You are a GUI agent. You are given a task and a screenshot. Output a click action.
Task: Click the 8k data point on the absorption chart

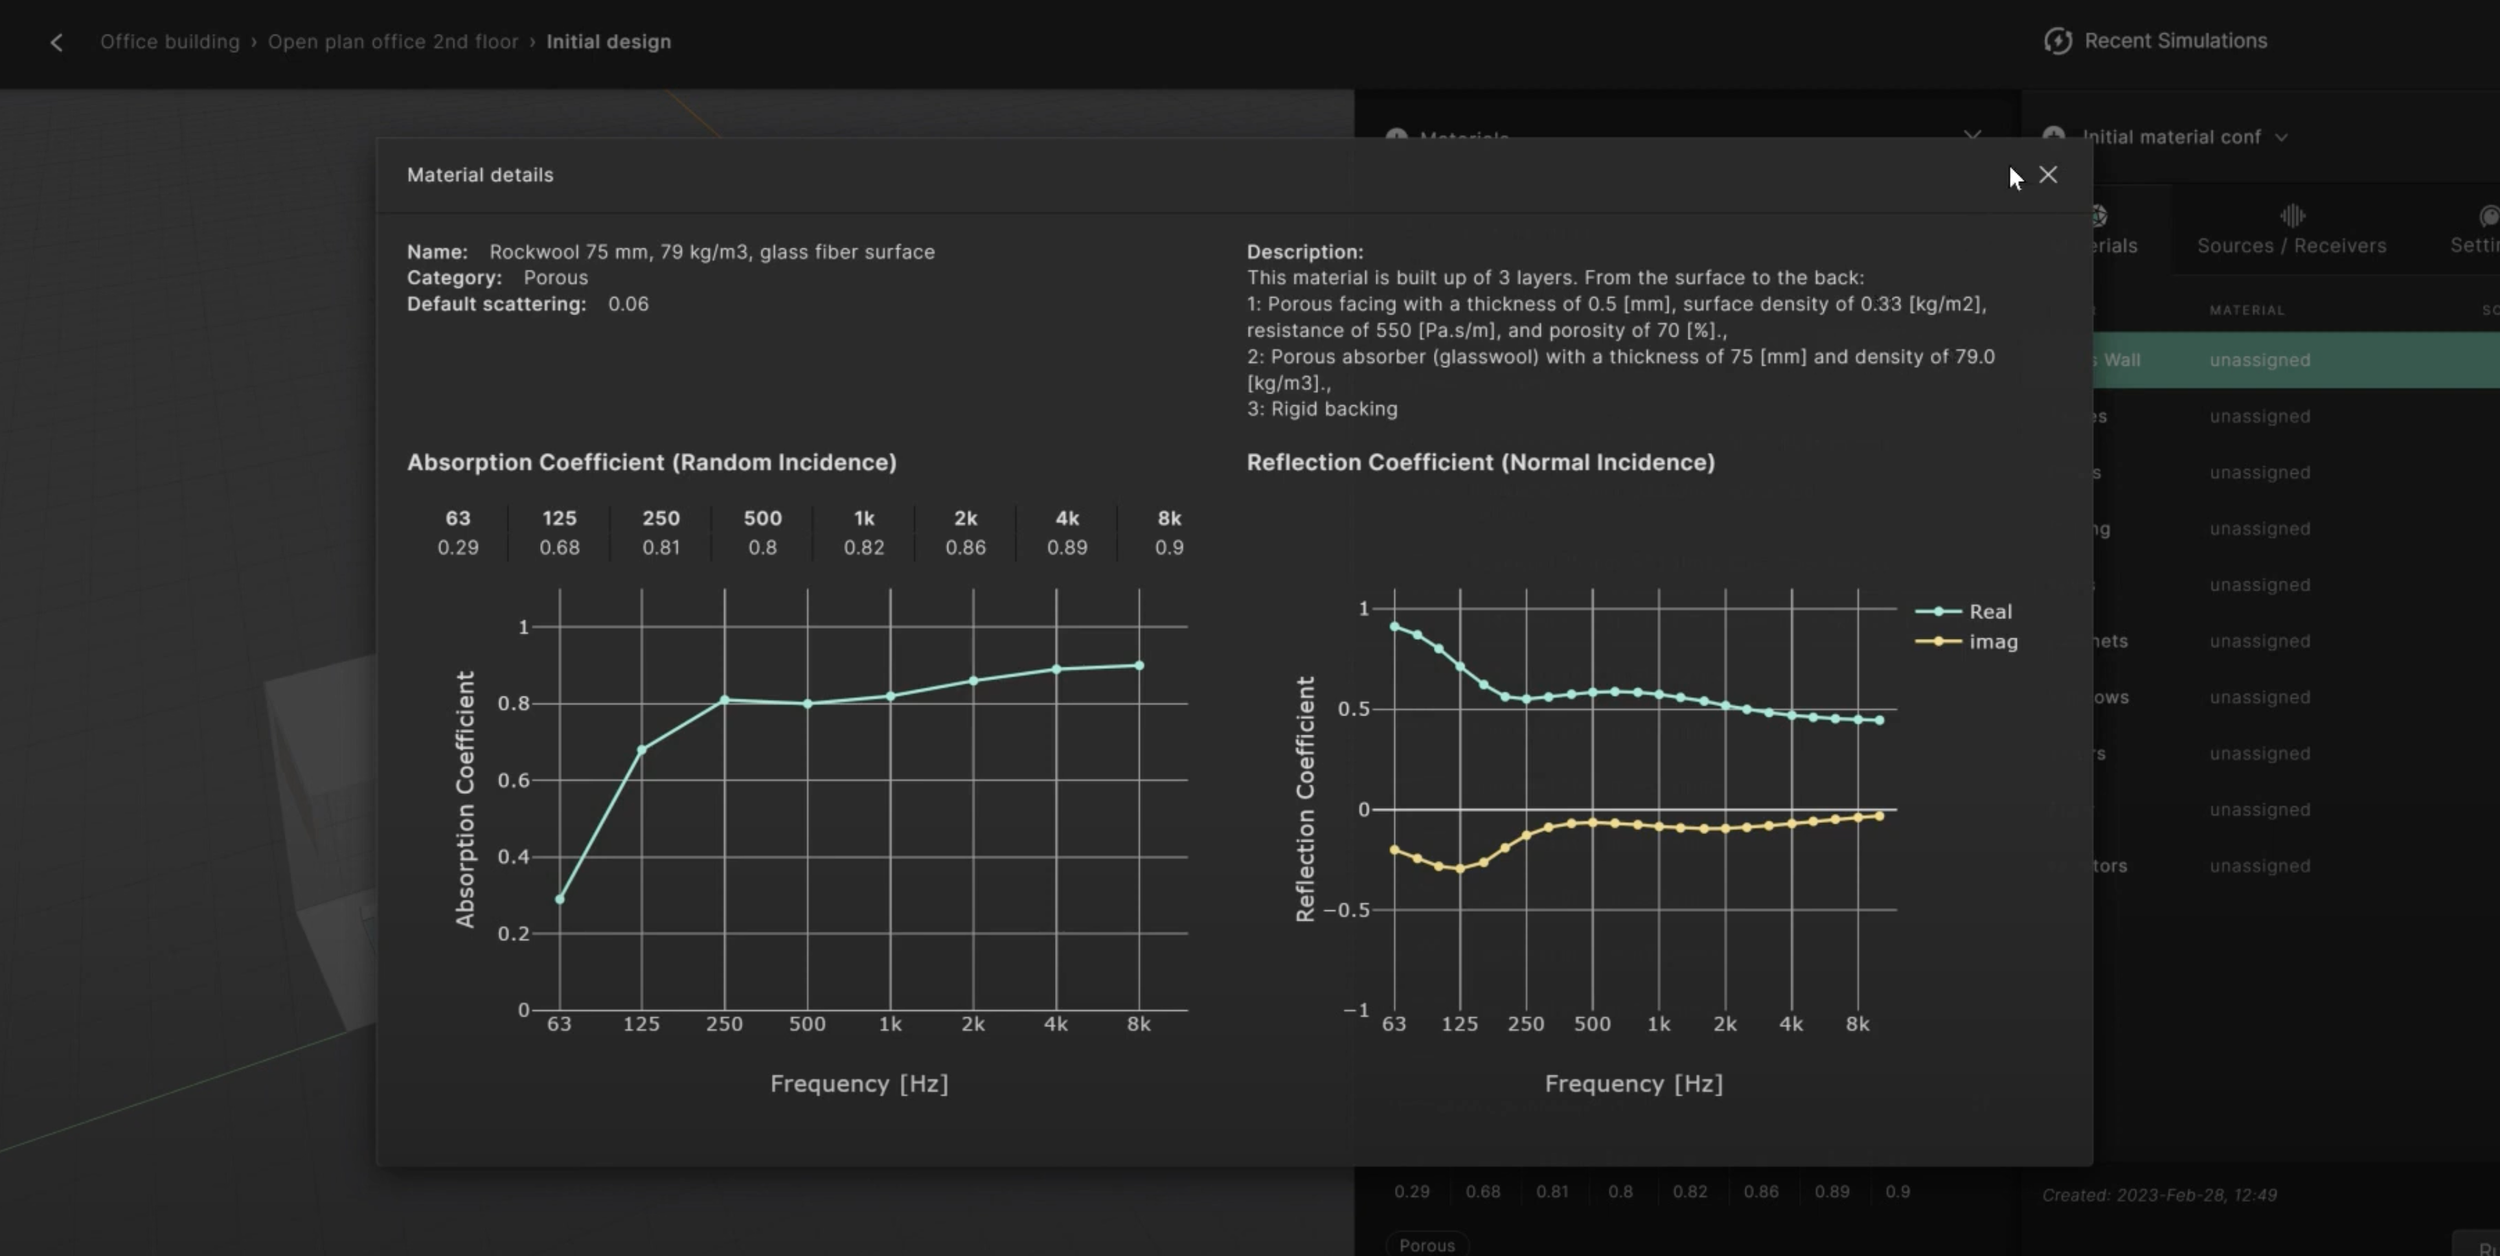(1138, 663)
